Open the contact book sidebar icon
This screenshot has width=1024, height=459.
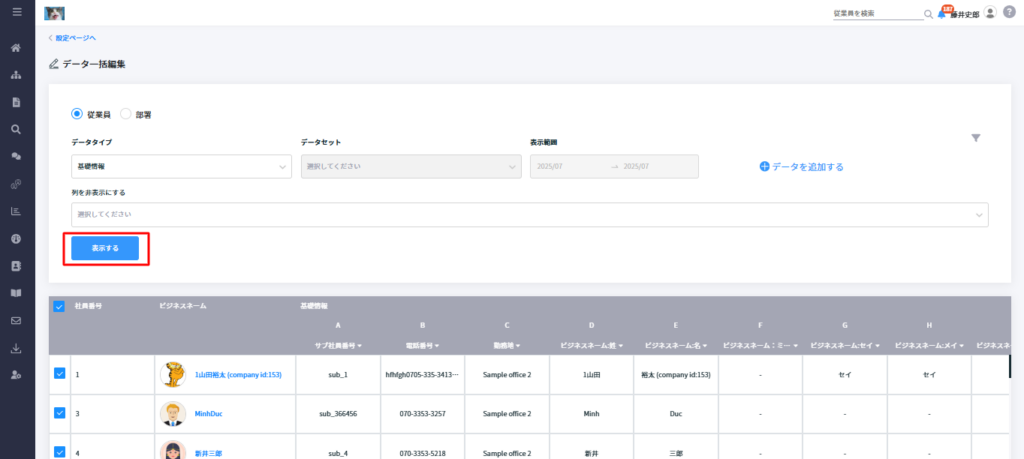[x=17, y=266]
